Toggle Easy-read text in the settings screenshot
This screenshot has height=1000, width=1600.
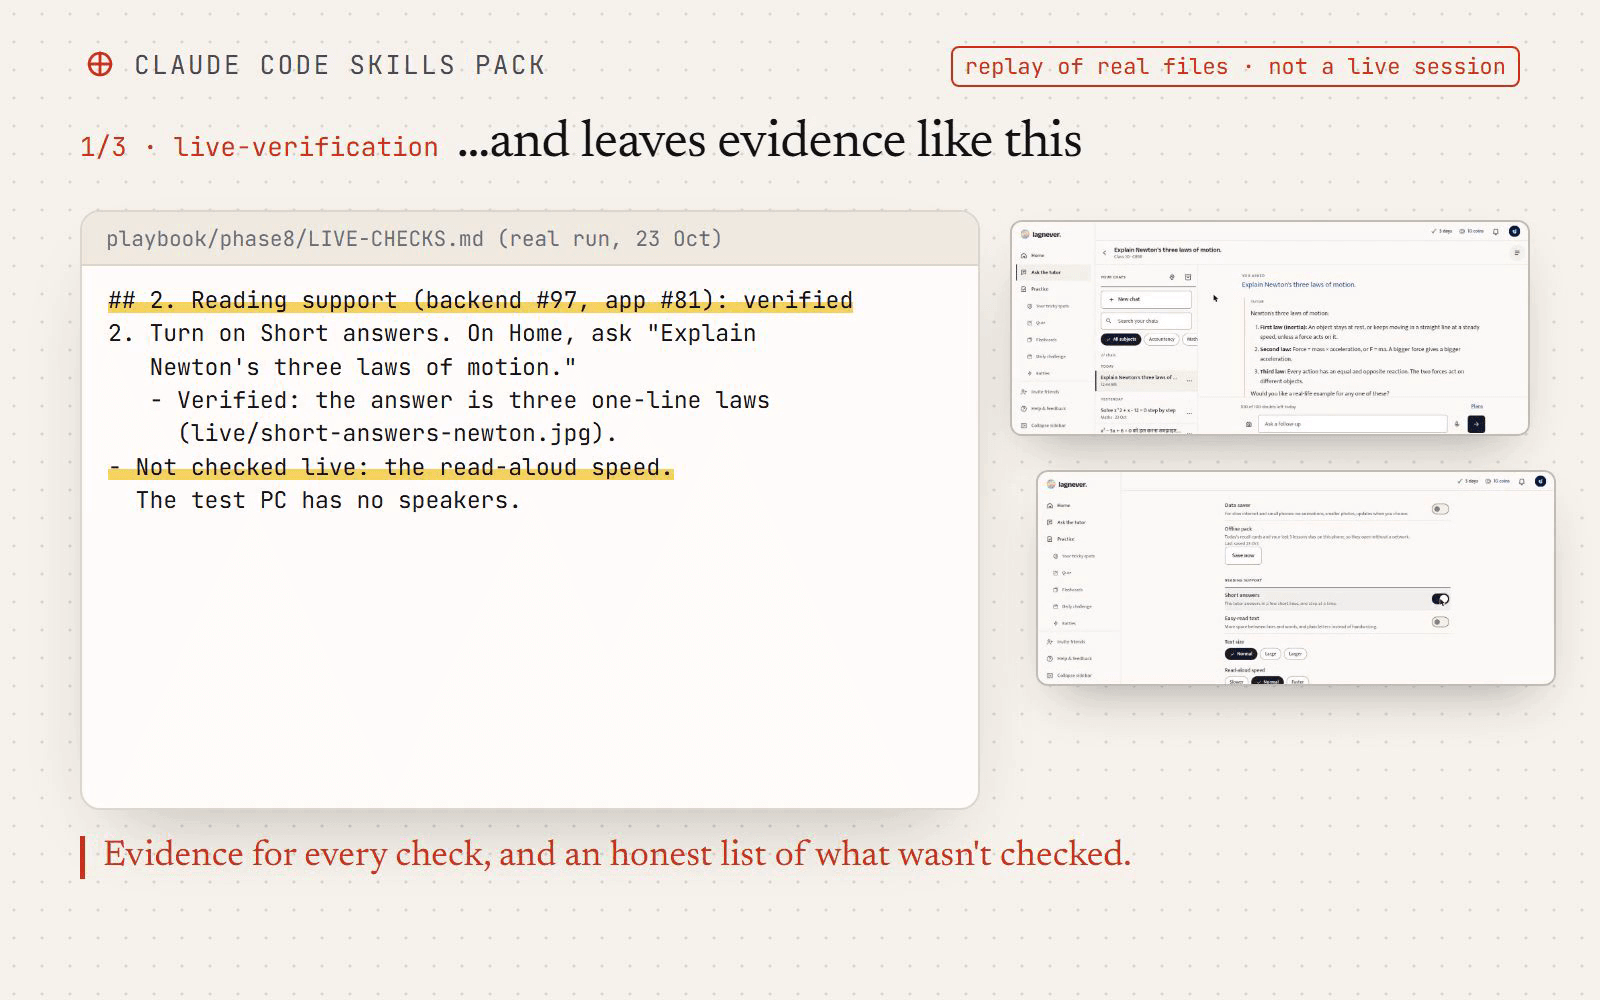(x=1440, y=622)
